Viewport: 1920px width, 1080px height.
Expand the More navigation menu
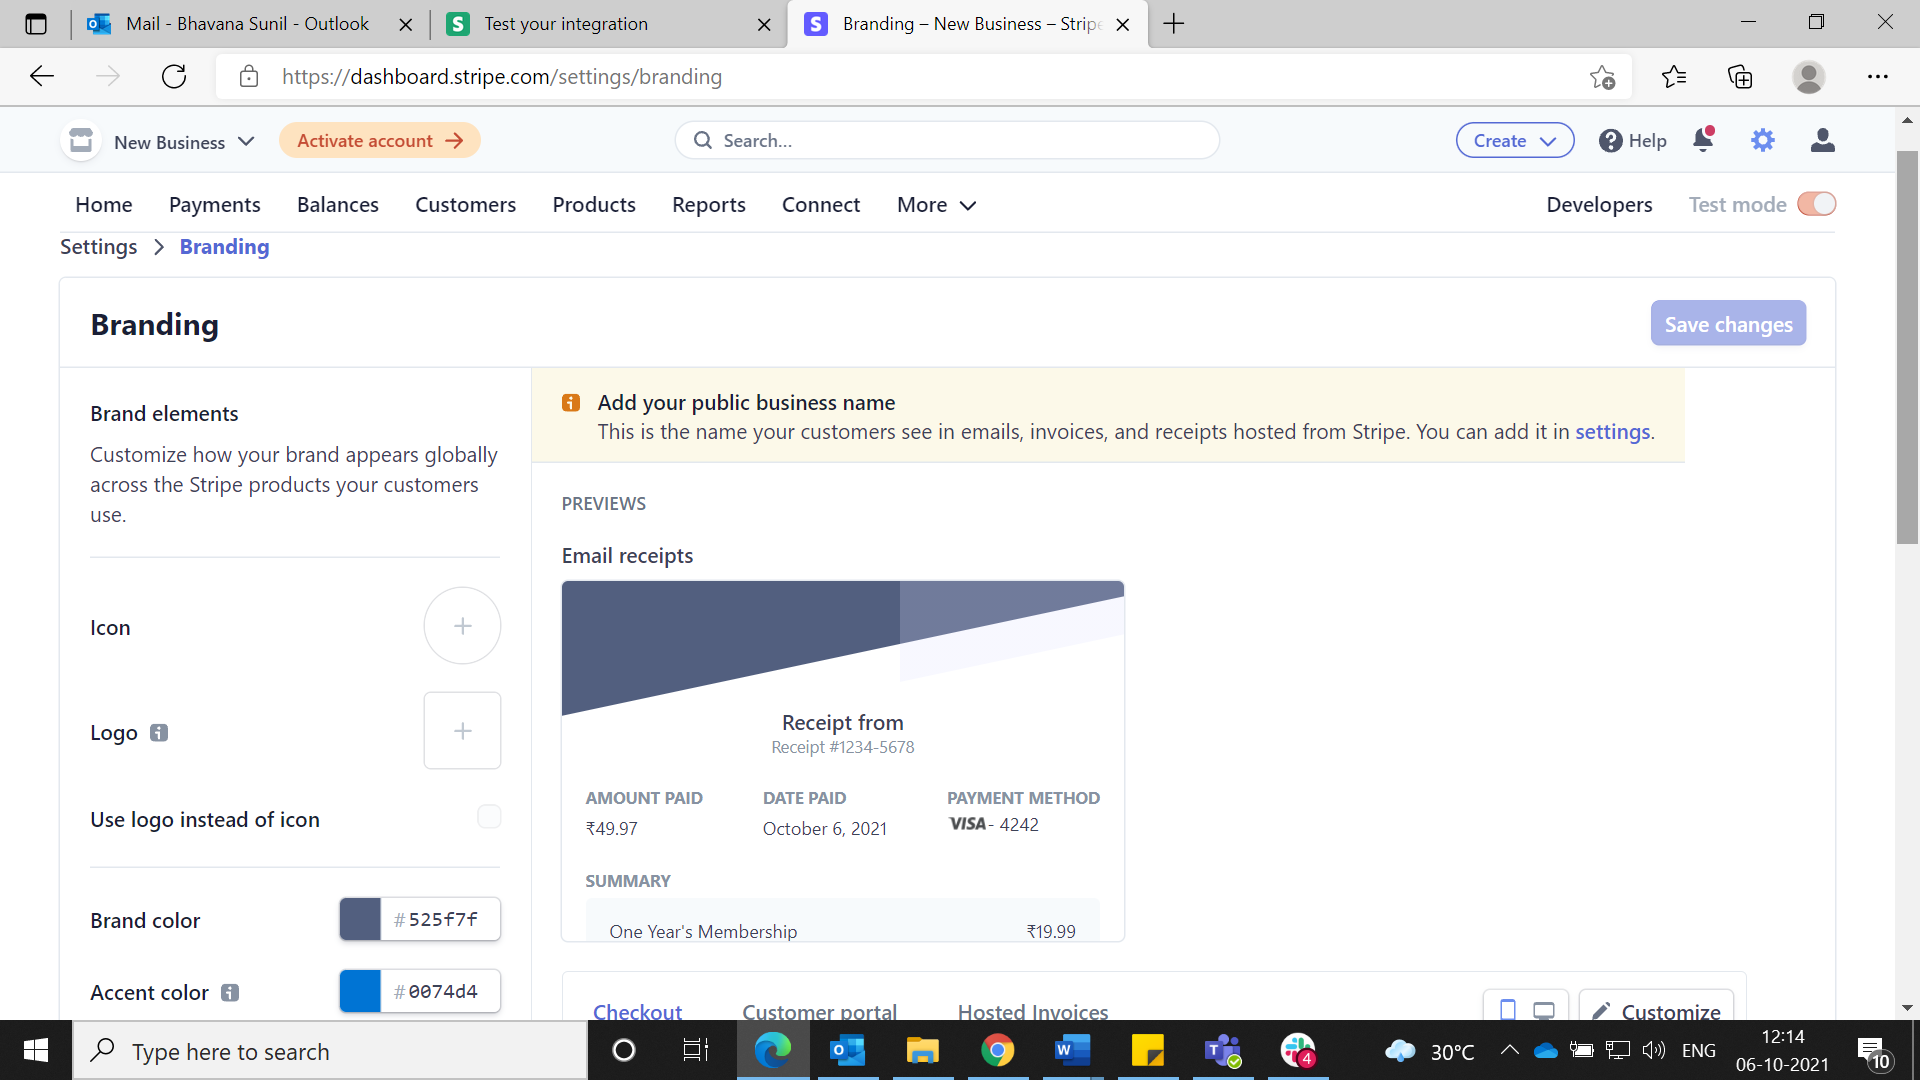tap(936, 205)
